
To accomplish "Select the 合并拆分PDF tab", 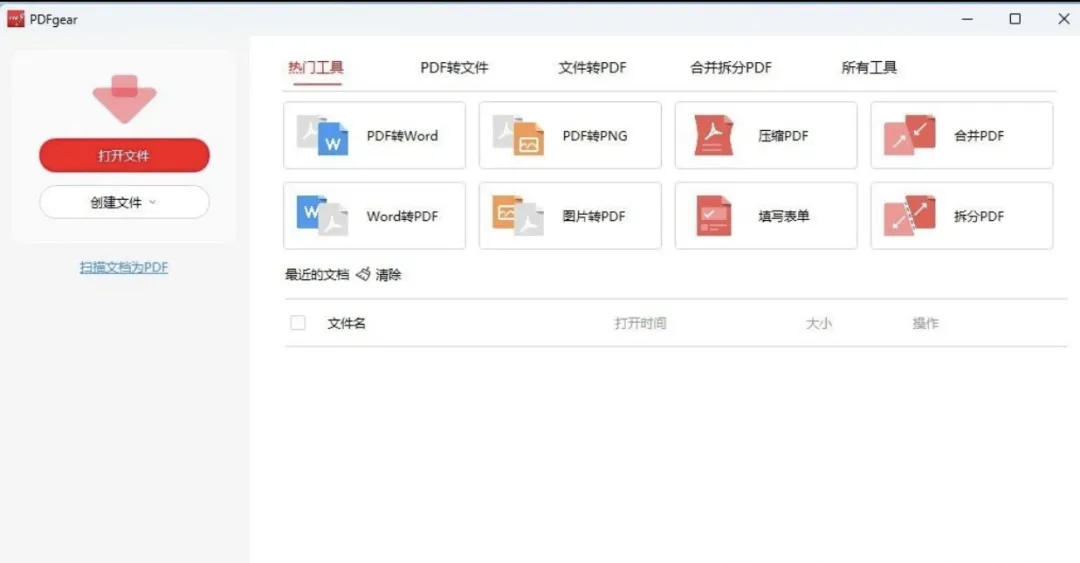I will [731, 68].
